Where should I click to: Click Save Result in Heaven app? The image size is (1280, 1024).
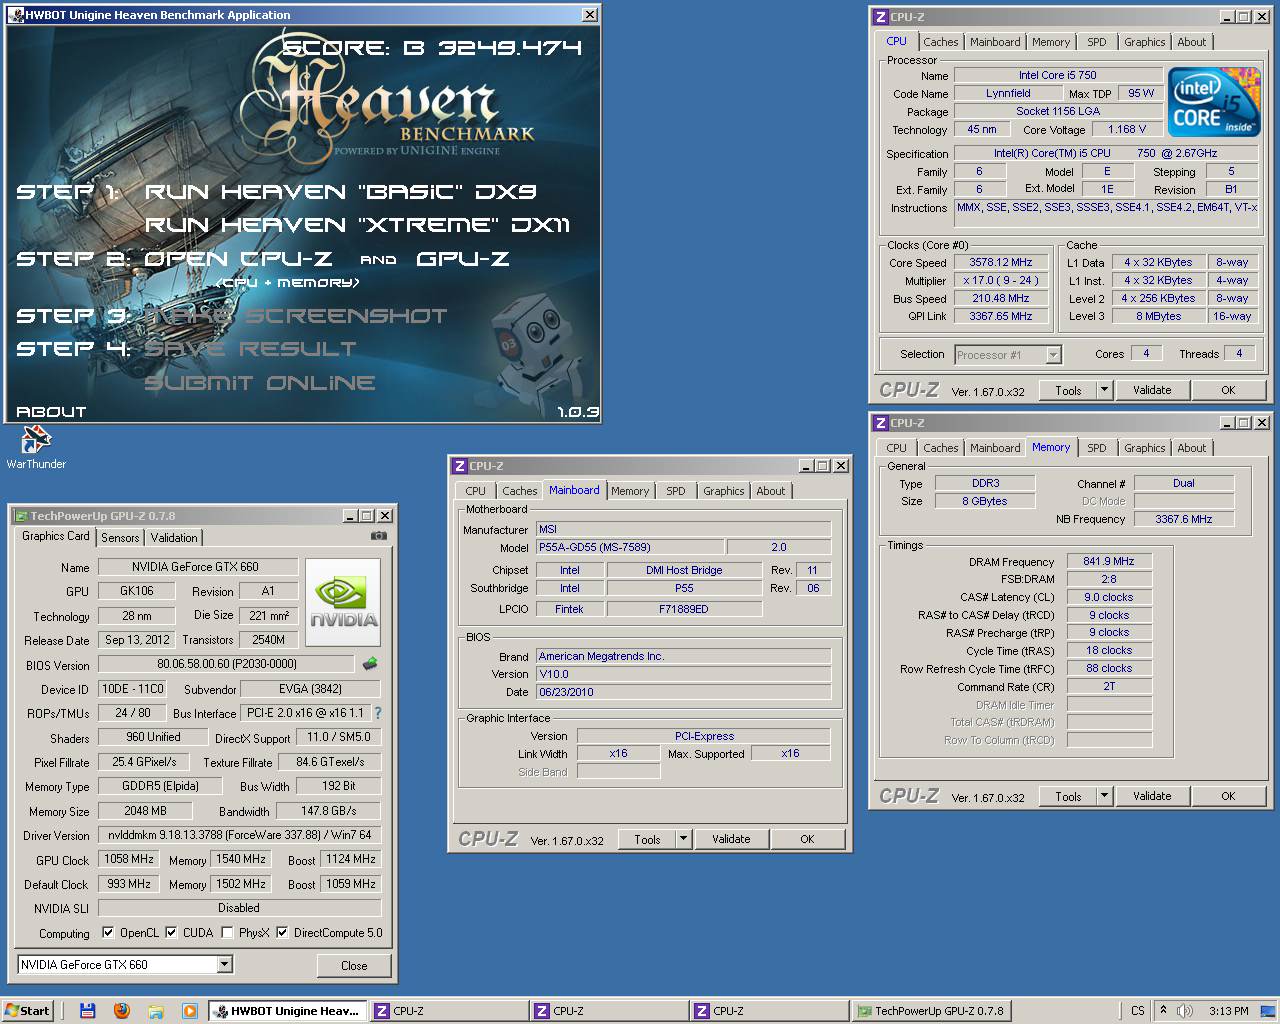coord(250,348)
